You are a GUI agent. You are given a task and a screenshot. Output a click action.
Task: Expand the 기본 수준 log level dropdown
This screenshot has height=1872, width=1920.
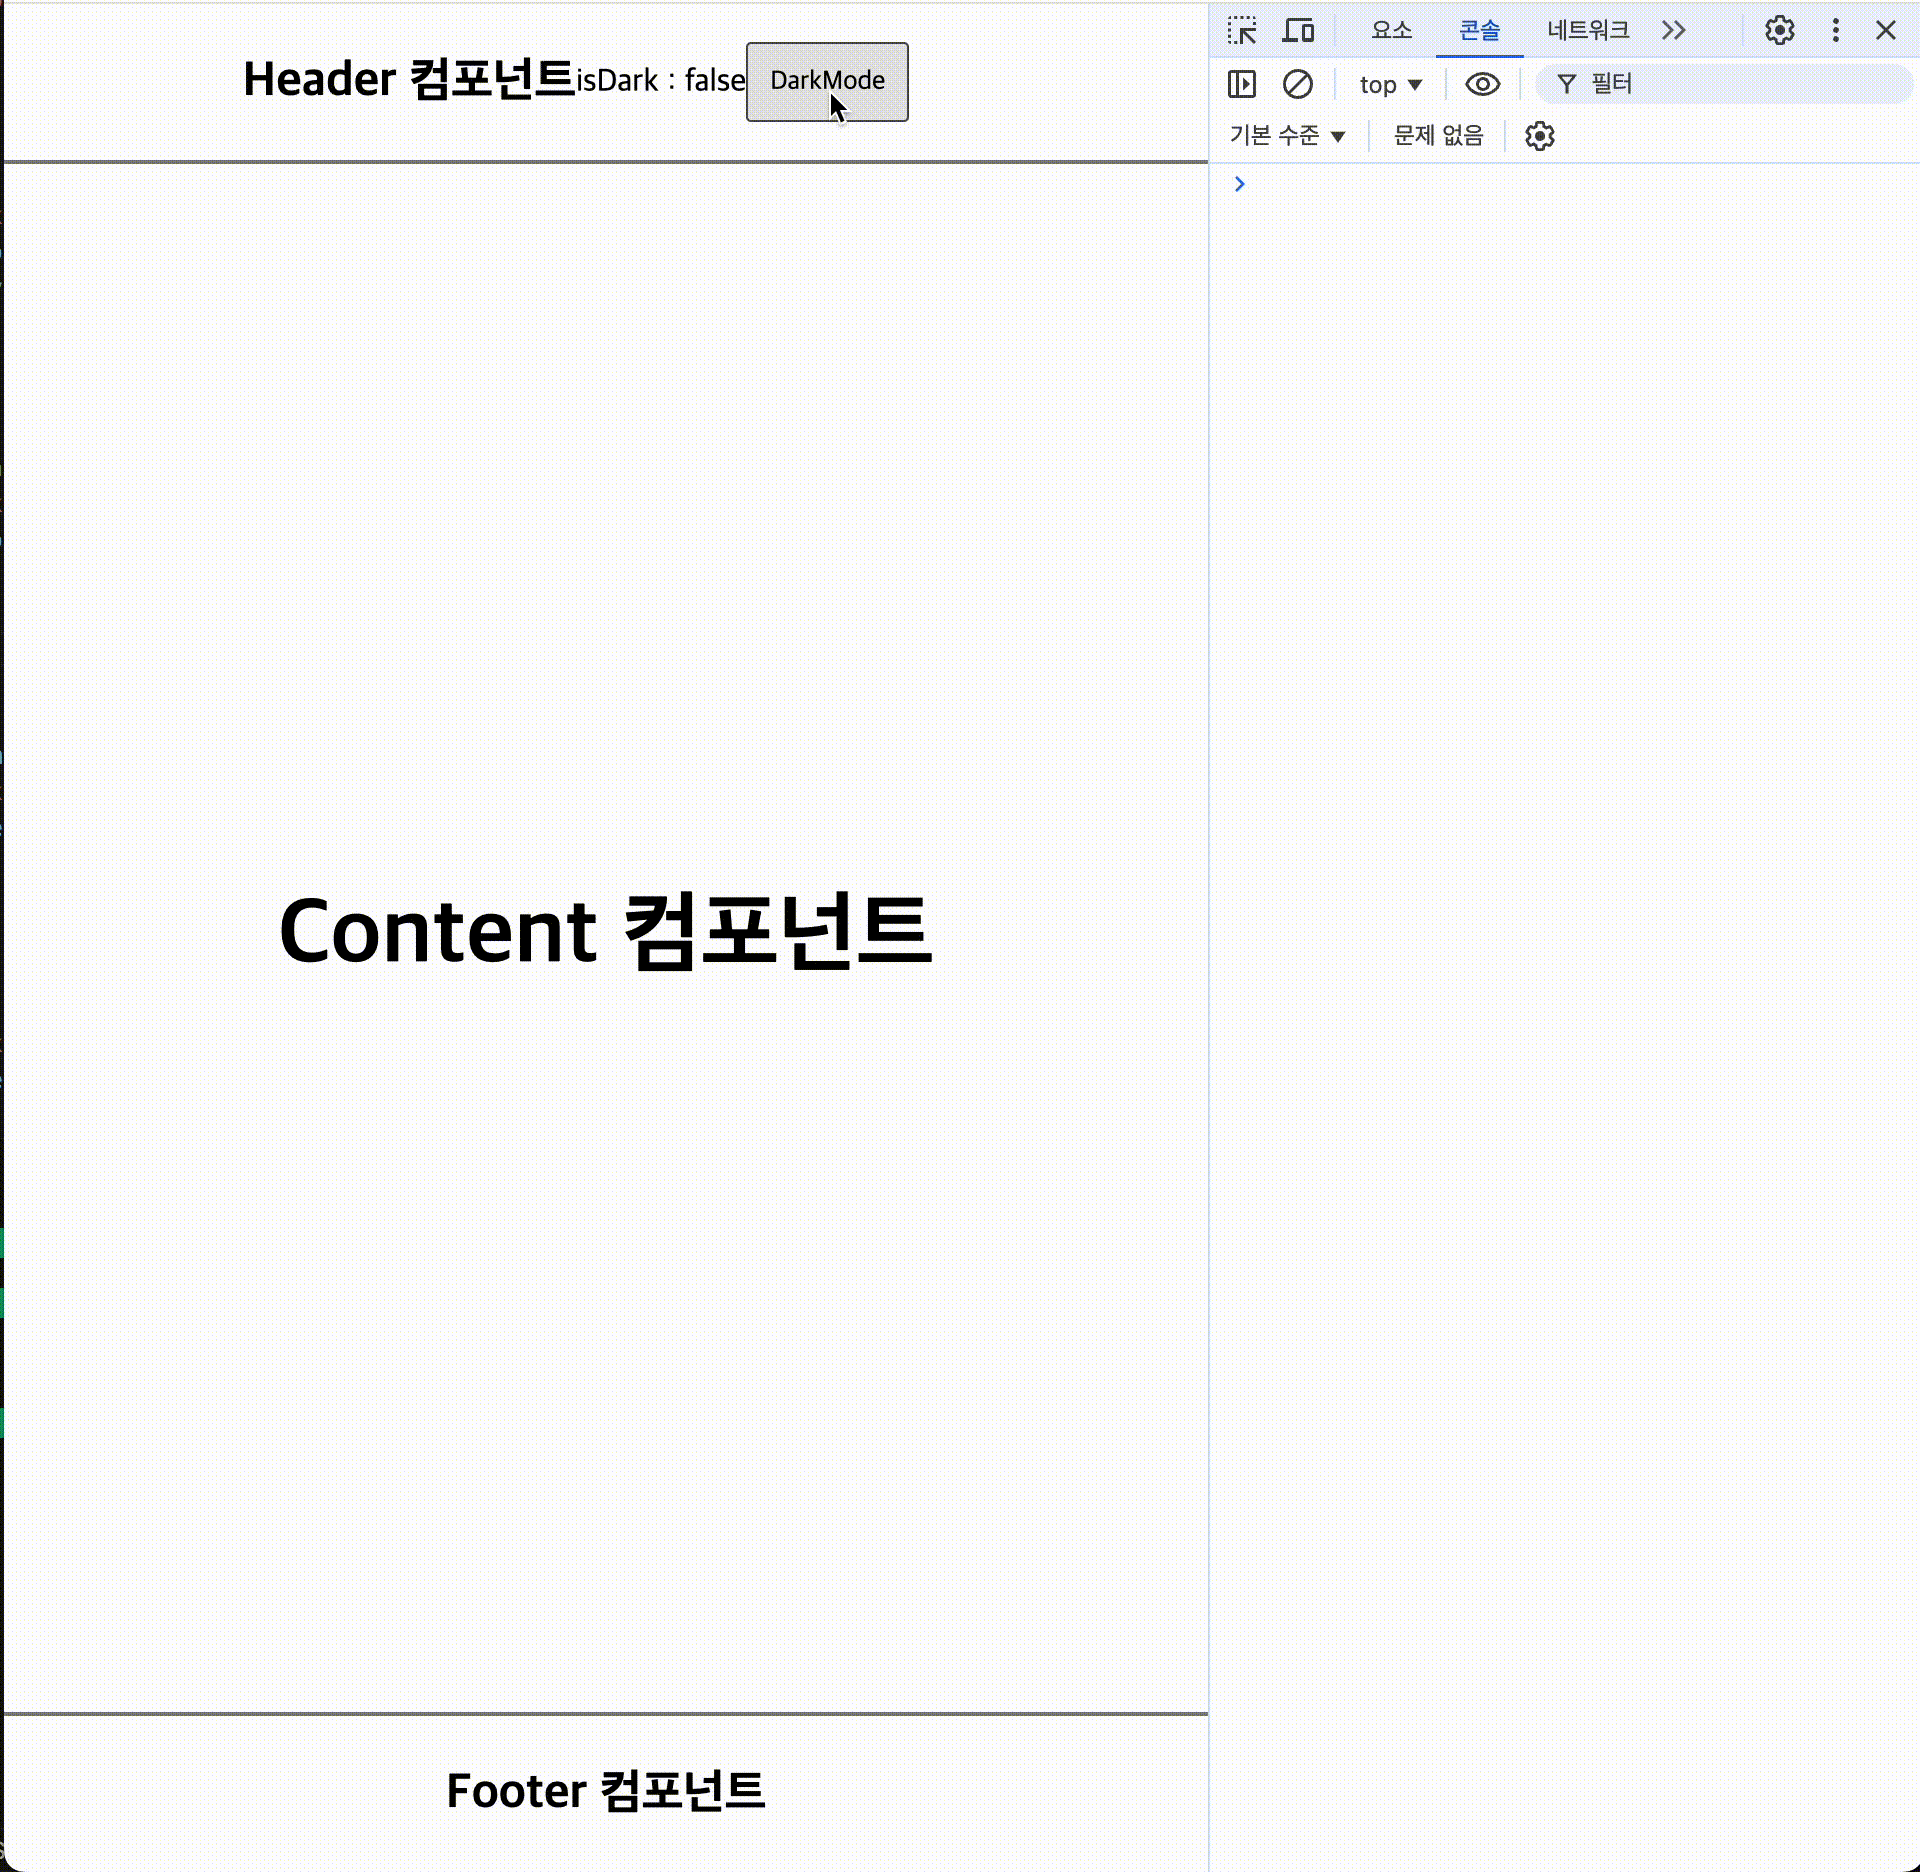click(1287, 136)
